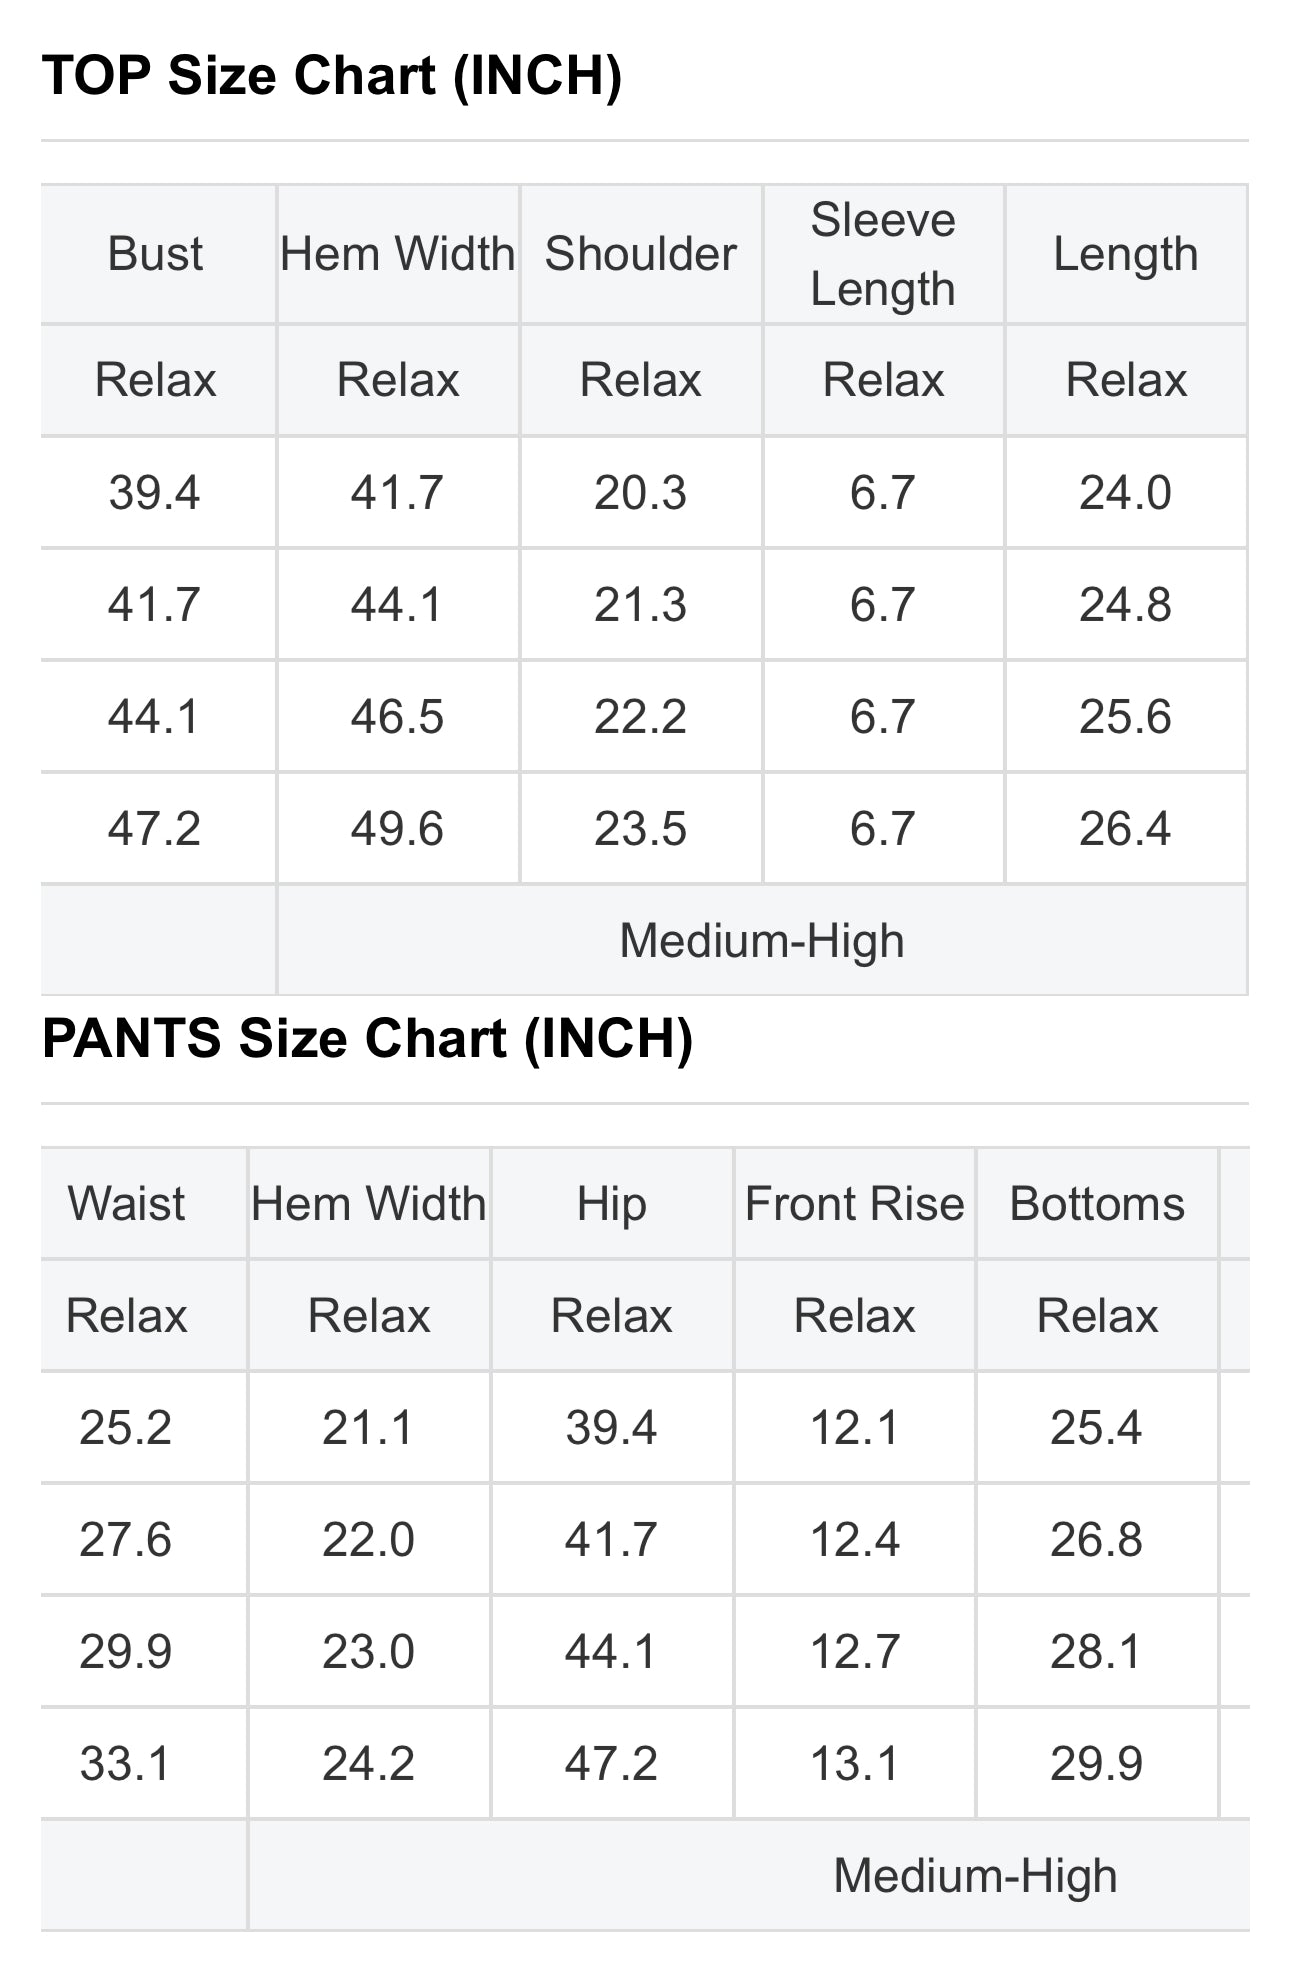Select the top length value 26.4
1290x1968 pixels.
point(1125,829)
